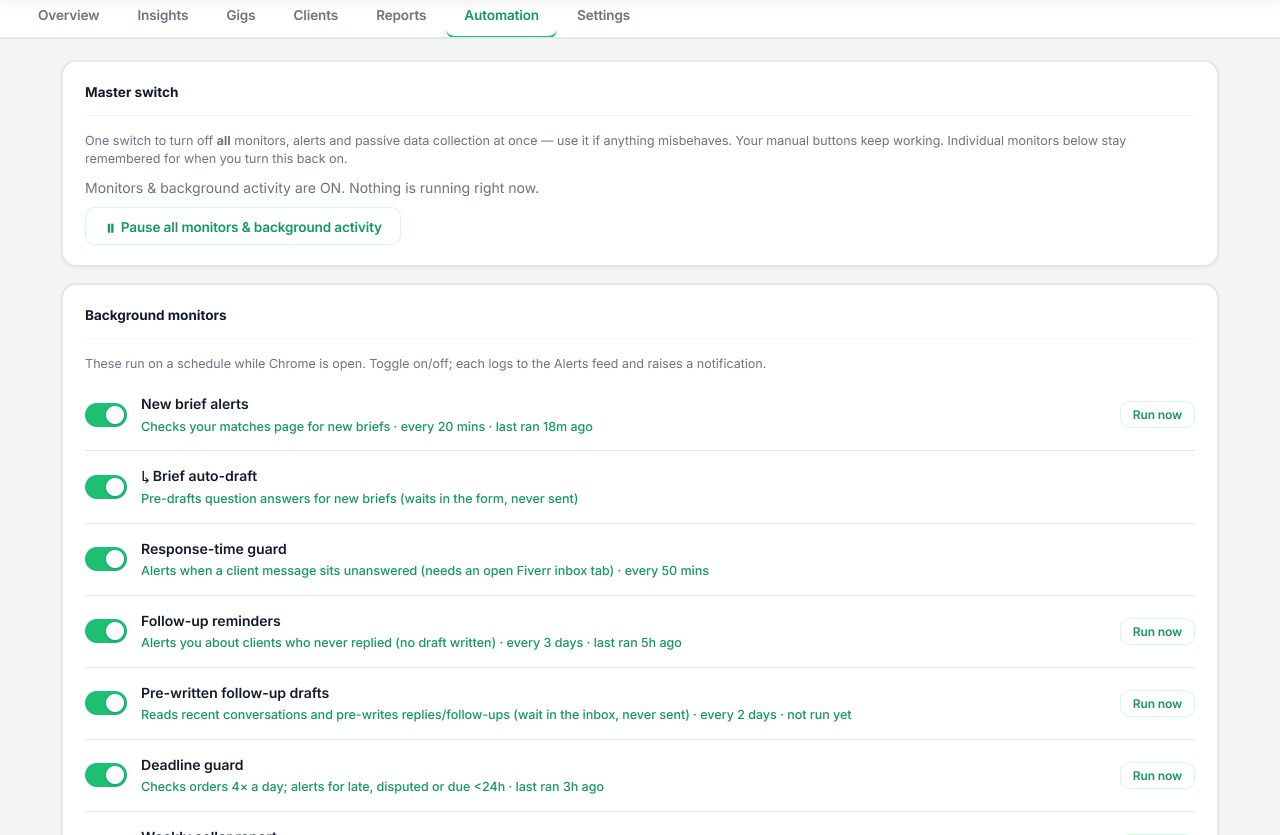Screen dimensions: 1280x835
Task: Disable the New brief alerts toggle
Action: tap(106, 415)
